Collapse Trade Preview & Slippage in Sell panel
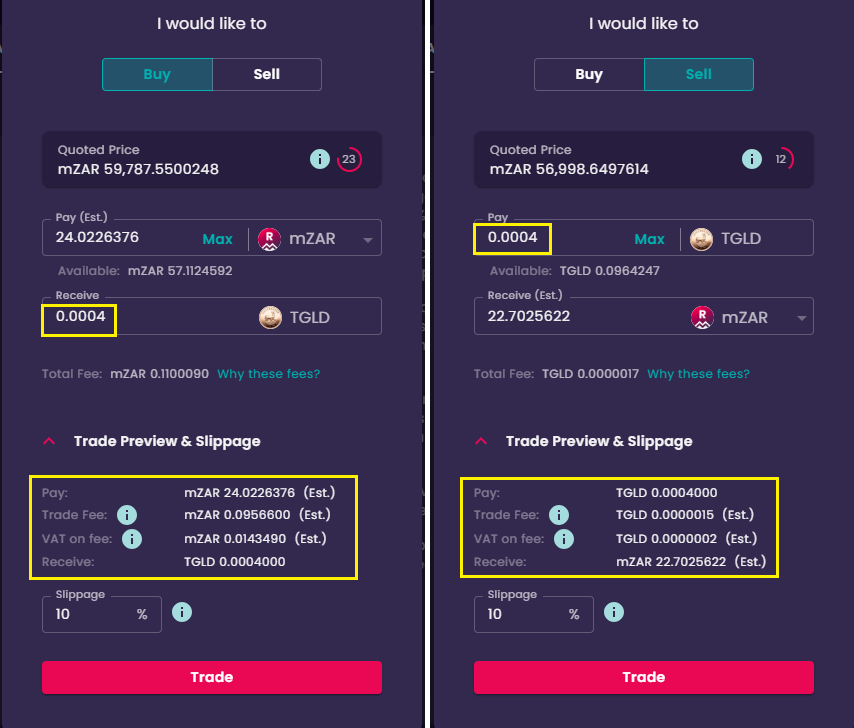 tap(481, 441)
